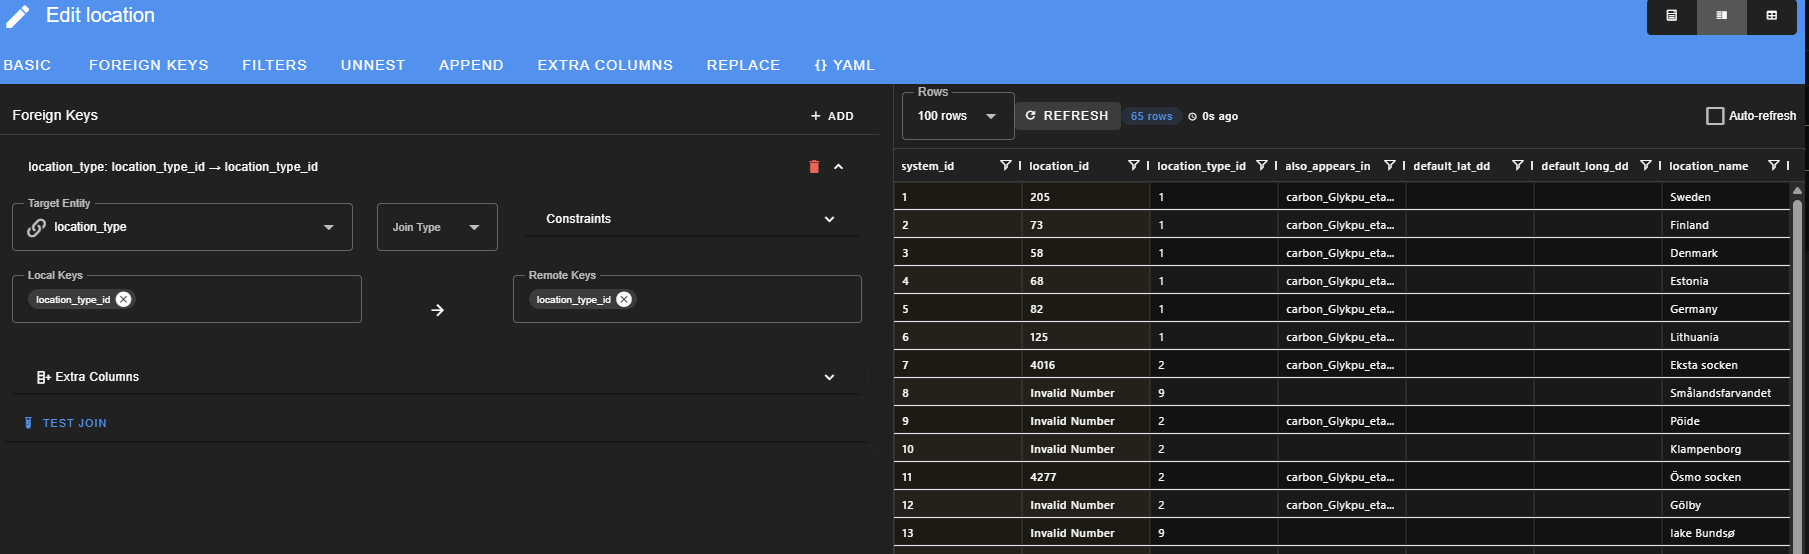Switch to table-only view icon
Screen dimensions: 1809x554
[x=1771, y=16]
